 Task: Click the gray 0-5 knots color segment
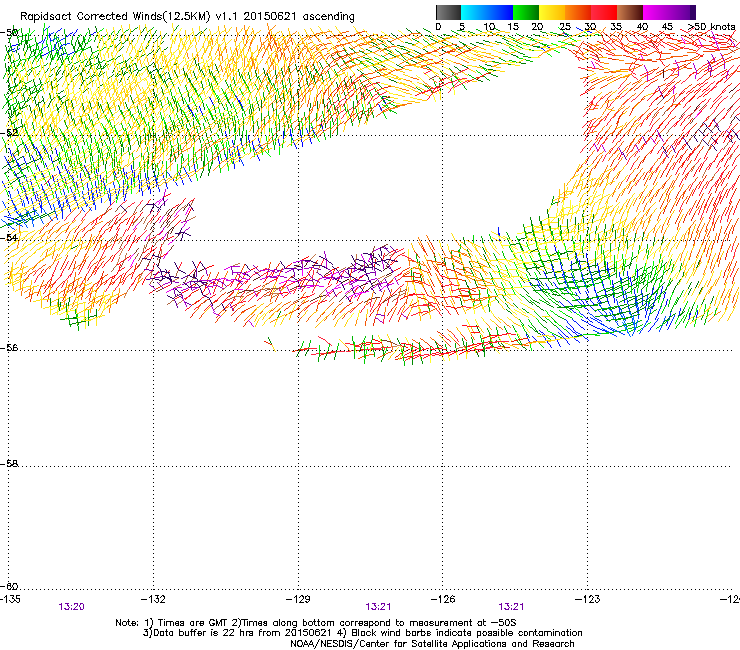coord(448,12)
